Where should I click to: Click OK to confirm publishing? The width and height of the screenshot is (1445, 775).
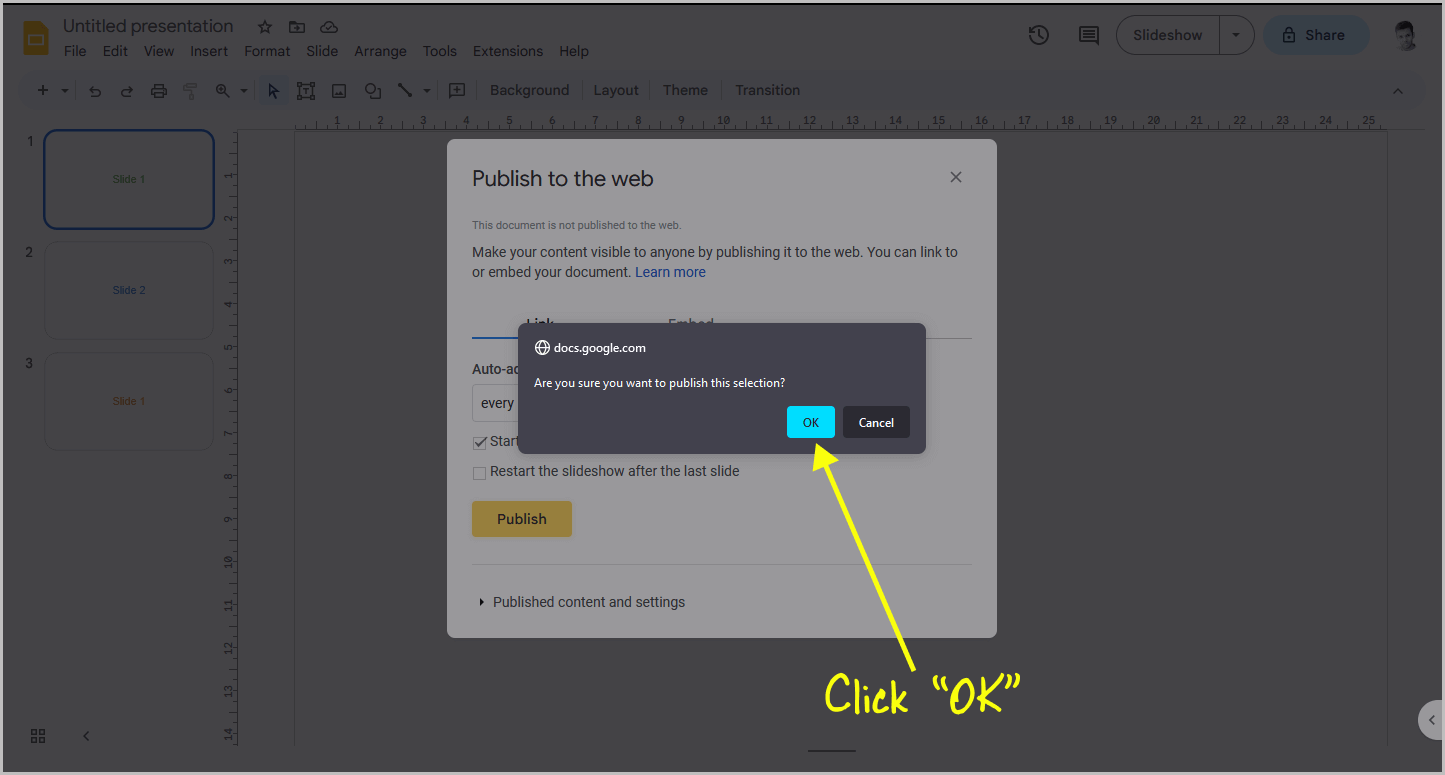coord(810,421)
